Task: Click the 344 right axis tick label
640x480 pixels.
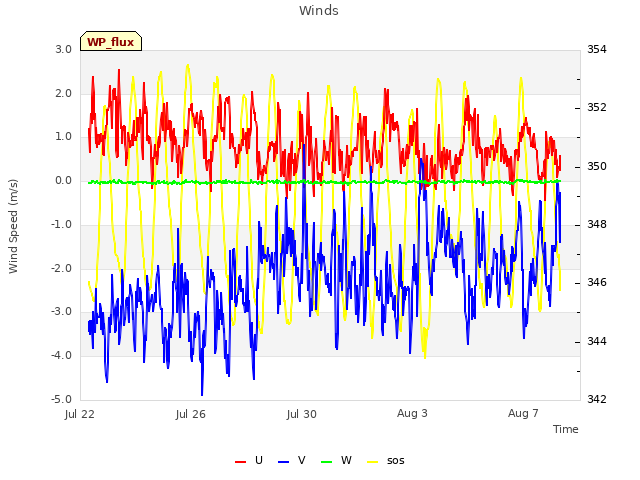Action: pyautogui.click(x=597, y=341)
